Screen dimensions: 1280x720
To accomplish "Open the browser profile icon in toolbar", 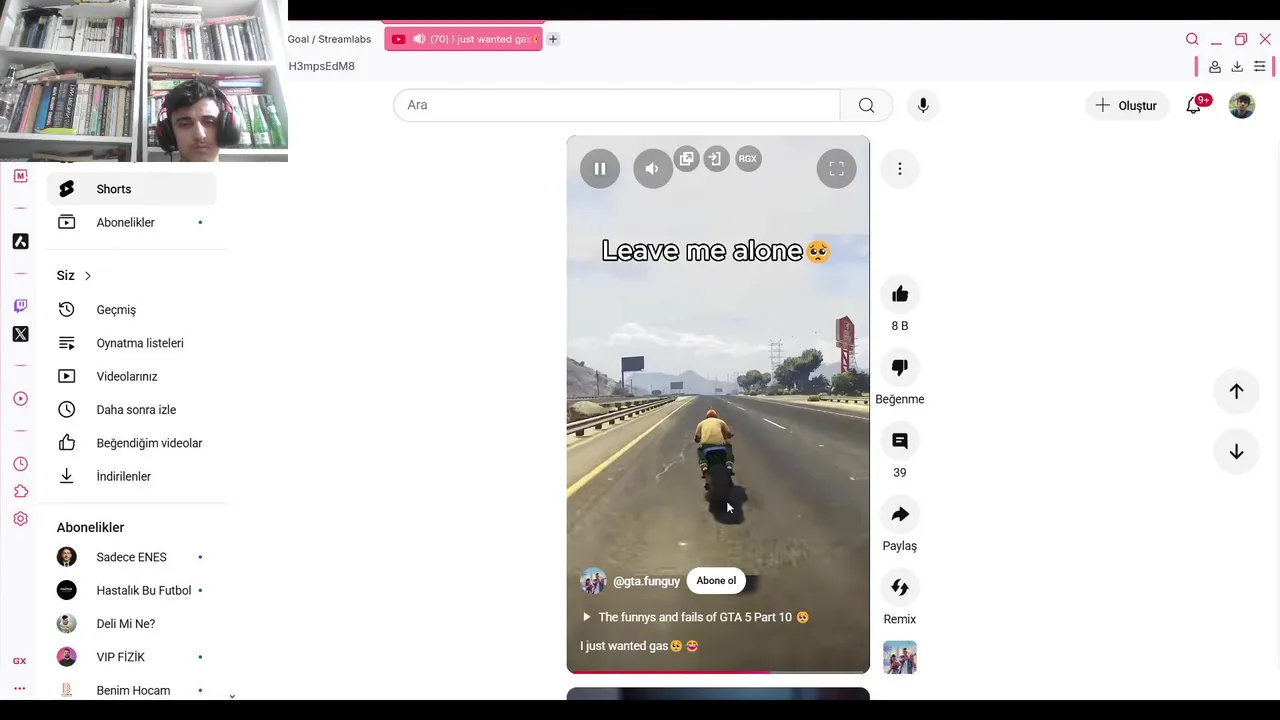I will tap(1214, 66).
